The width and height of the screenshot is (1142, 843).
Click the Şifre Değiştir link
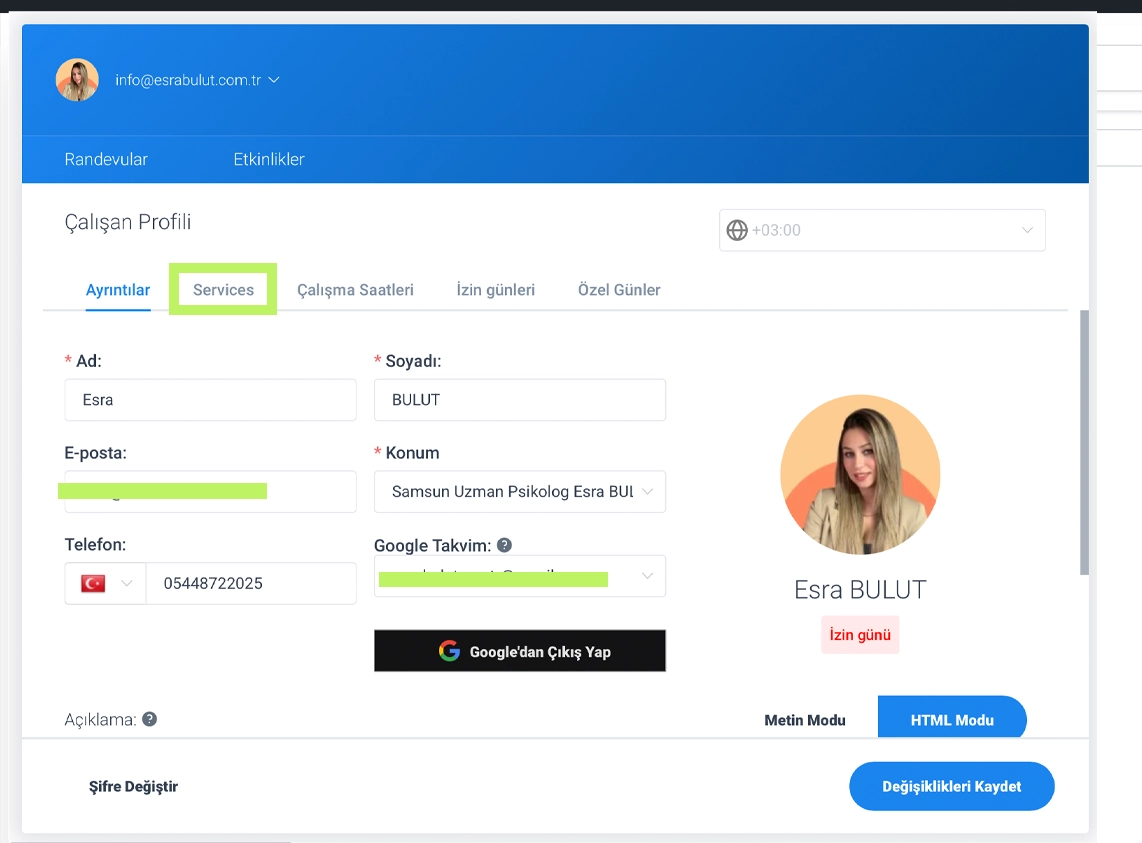[x=133, y=786]
